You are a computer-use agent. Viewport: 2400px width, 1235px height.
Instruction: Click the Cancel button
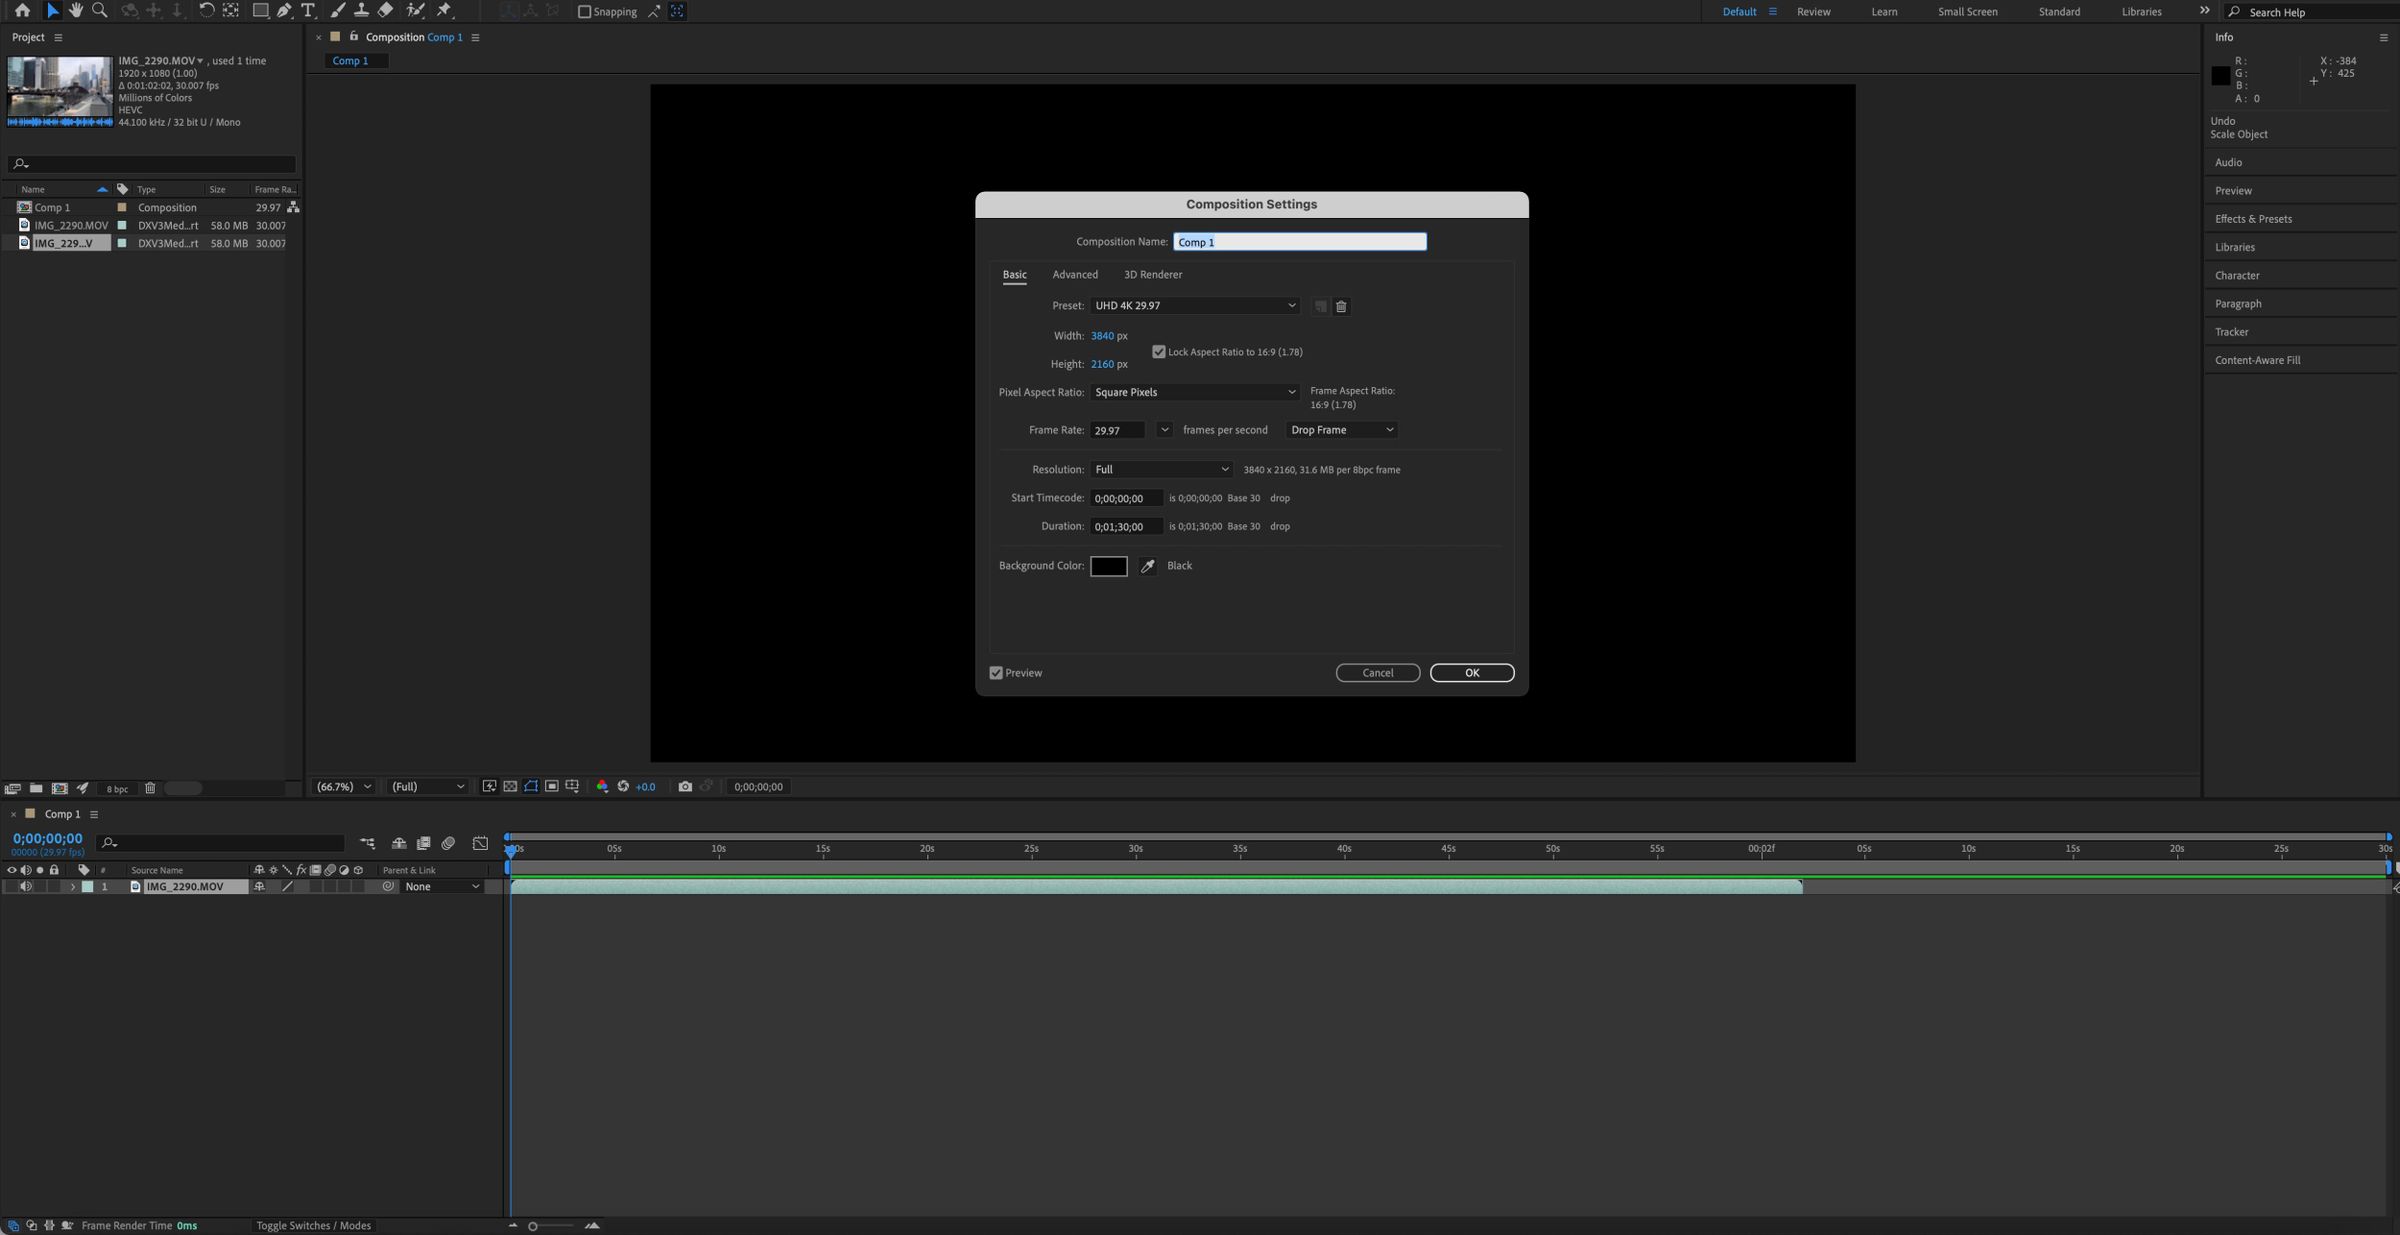pyautogui.click(x=1377, y=673)
